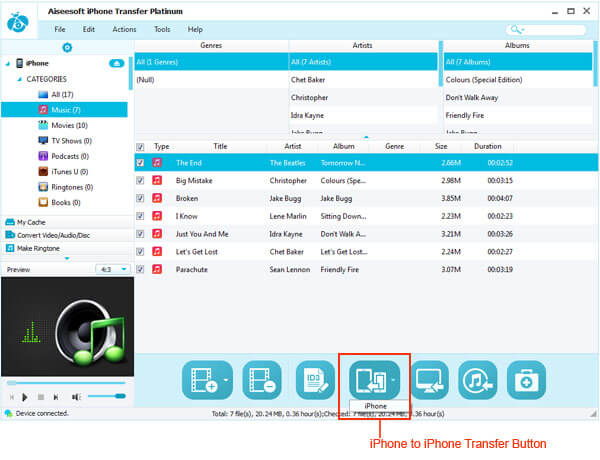Play the preview with the play button
The image size is (600, 460).
25,397
